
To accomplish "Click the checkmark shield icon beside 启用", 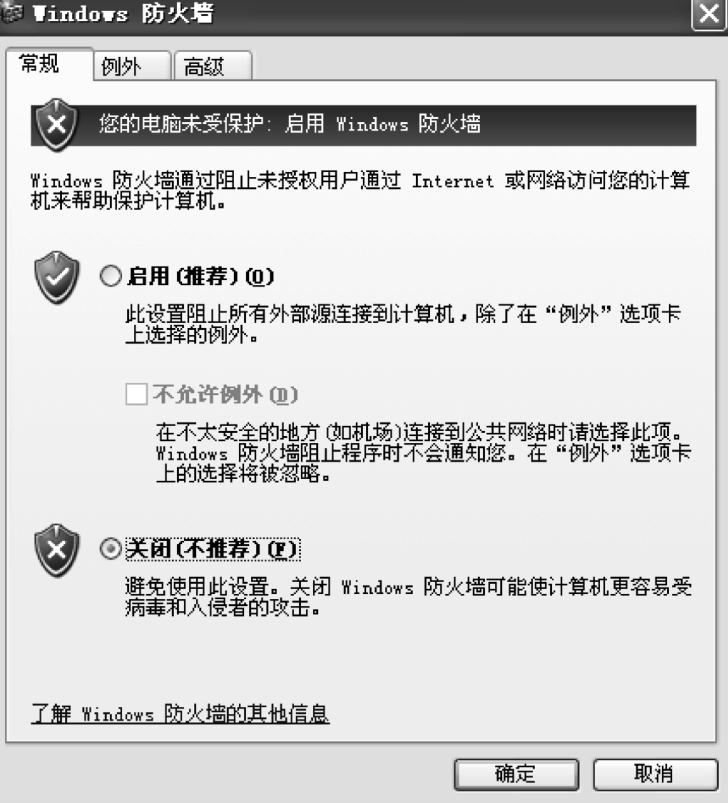I will pos(57,277).
